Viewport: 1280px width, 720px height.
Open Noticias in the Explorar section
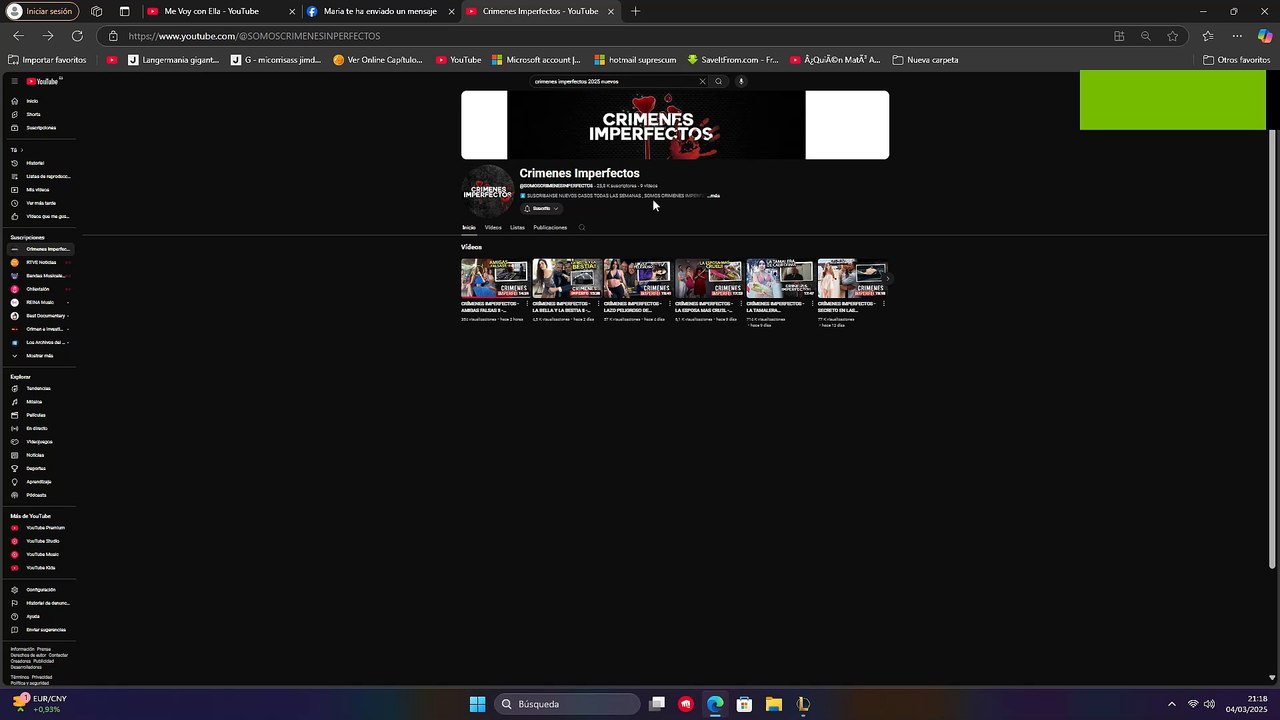pyautogui.click(x=35, y=455)
